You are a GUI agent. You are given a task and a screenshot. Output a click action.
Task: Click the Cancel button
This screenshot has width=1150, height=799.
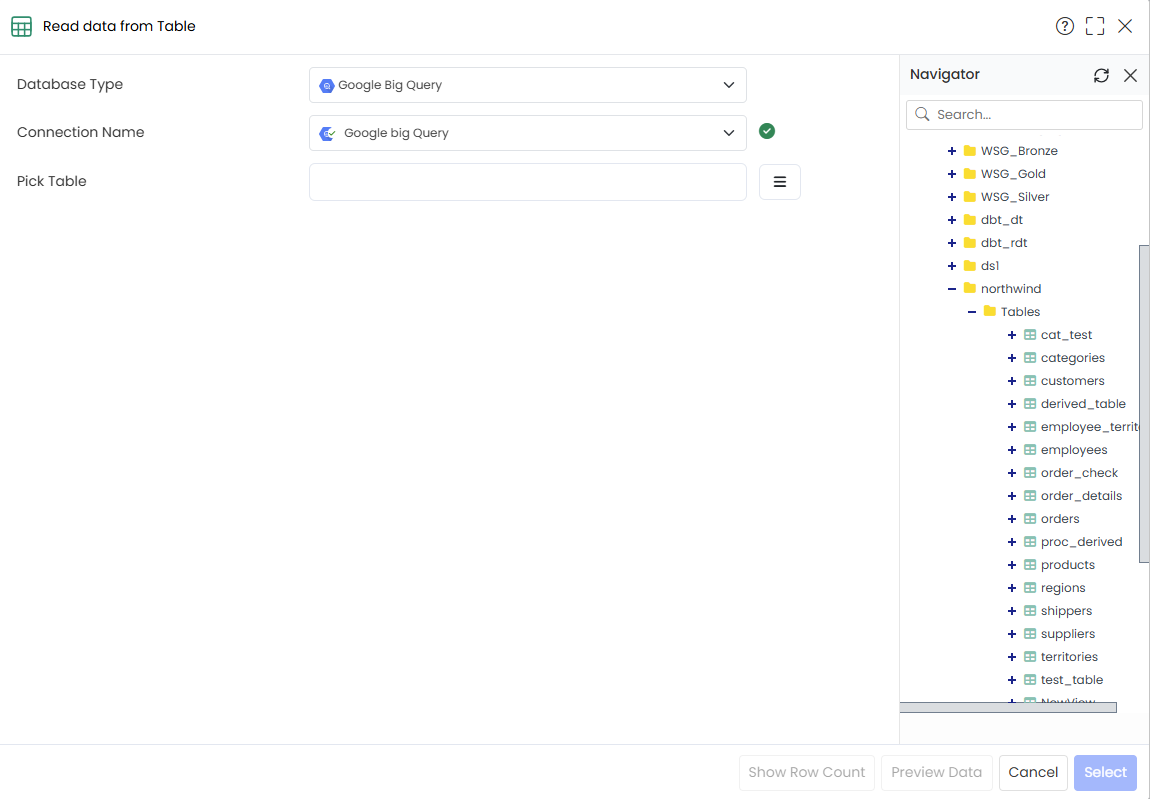coord(1033,773)
